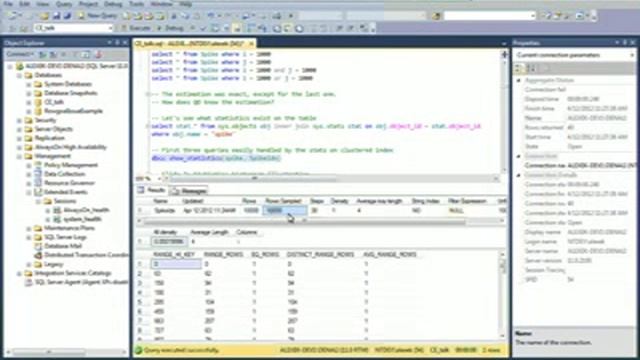Open the Query menu

pyautogui.click(x=64, y=4)
